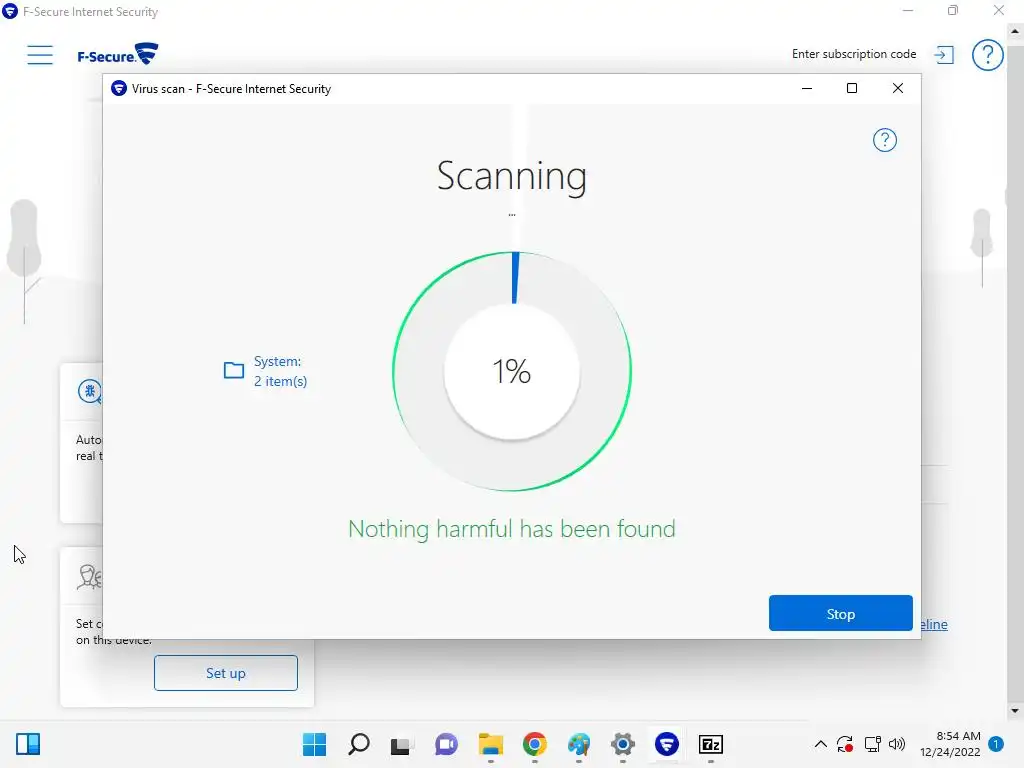Open the Windows Start menu

click(x=315, y=744)
